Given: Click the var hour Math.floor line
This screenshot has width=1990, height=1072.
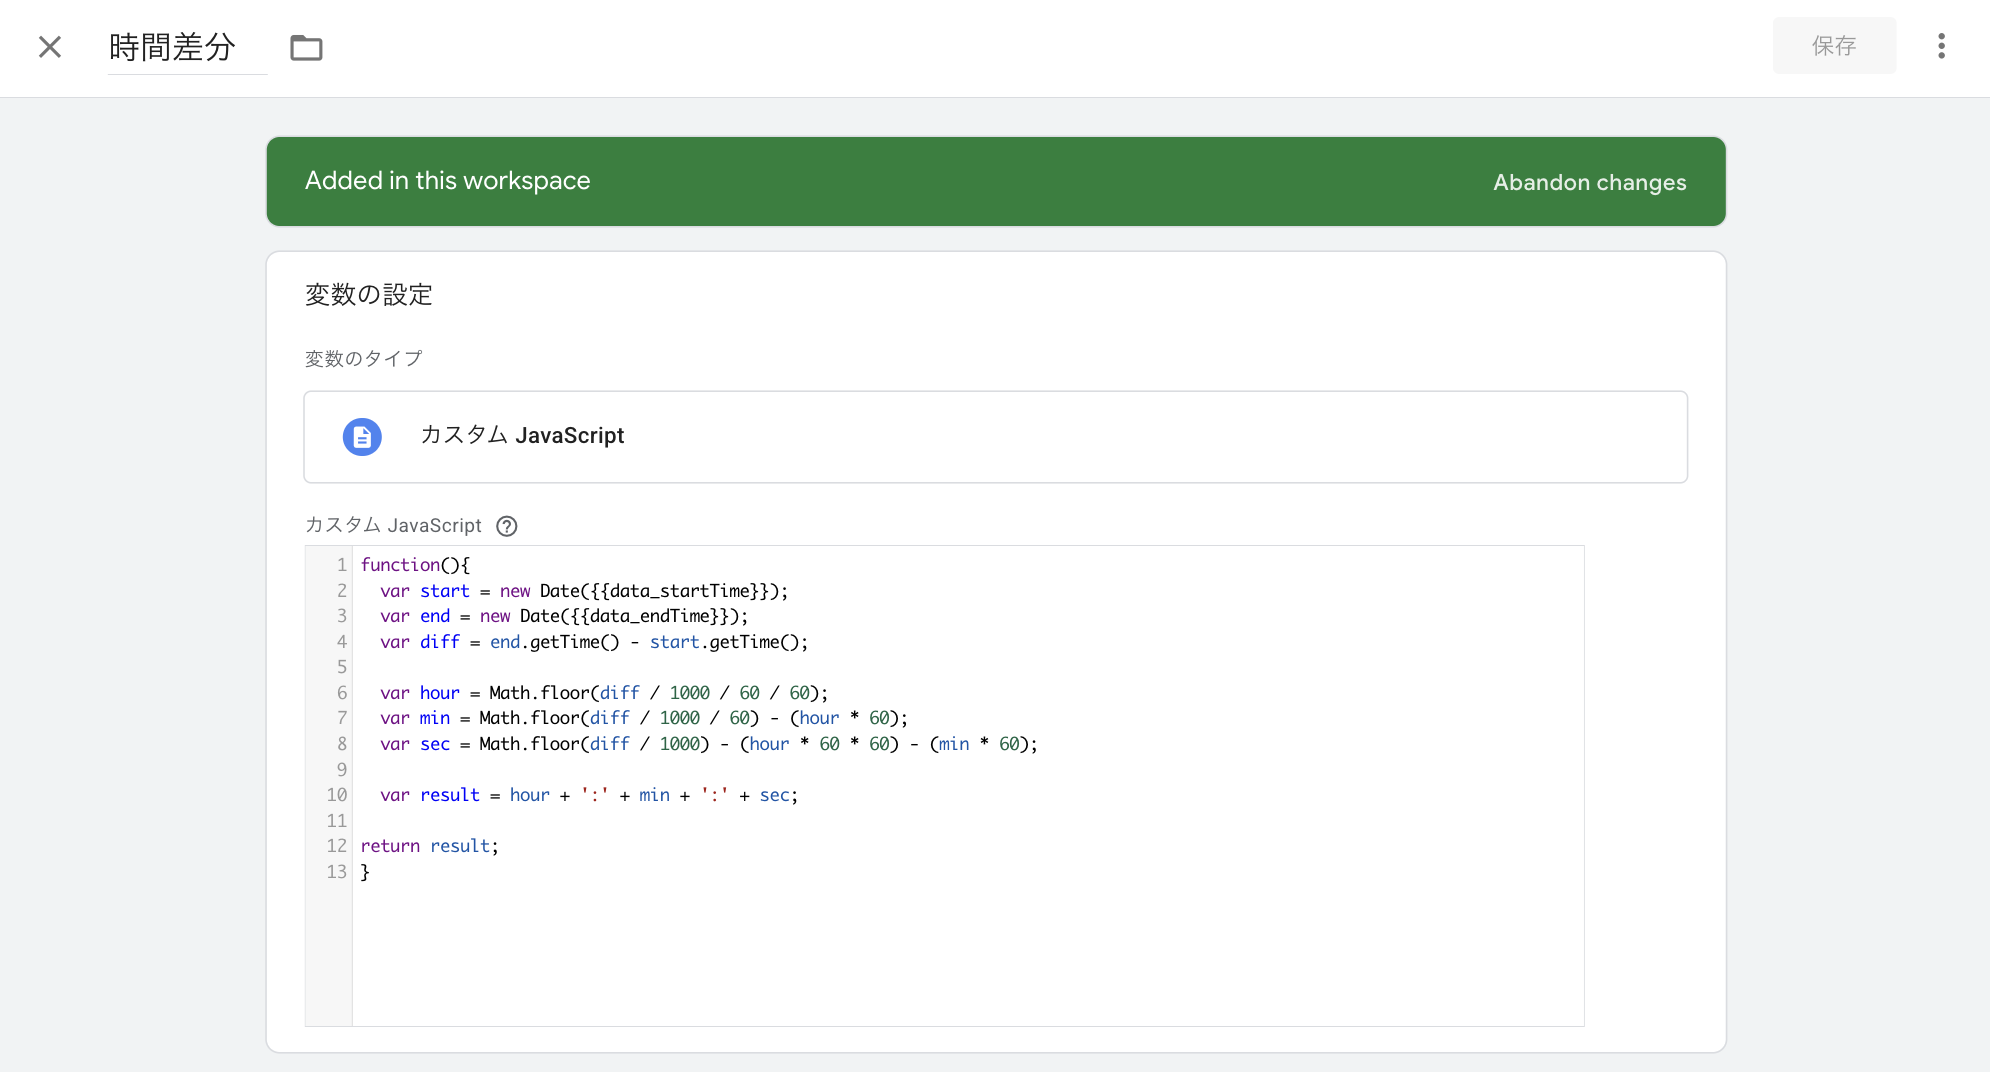Looking at the screenshot, I should (603, 693).
